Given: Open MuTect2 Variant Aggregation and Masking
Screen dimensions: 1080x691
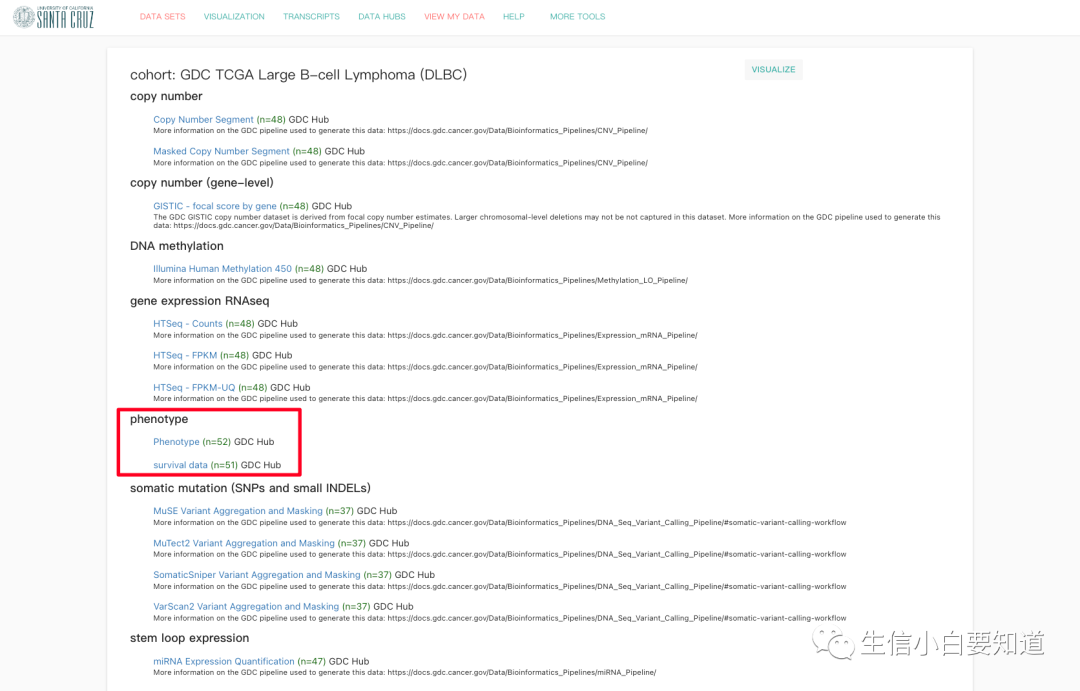Looking at the screenshot, I should pyautogui.click(x=244, y=544).
